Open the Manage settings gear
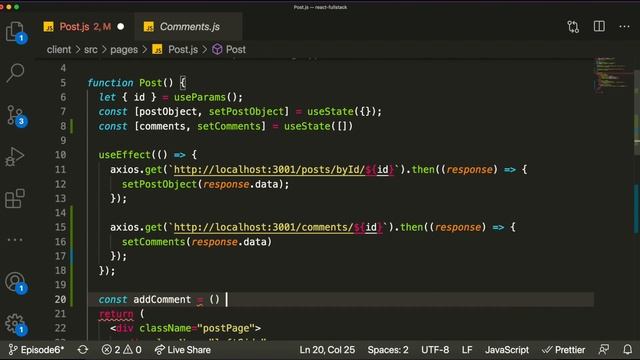 click(15, 324)
